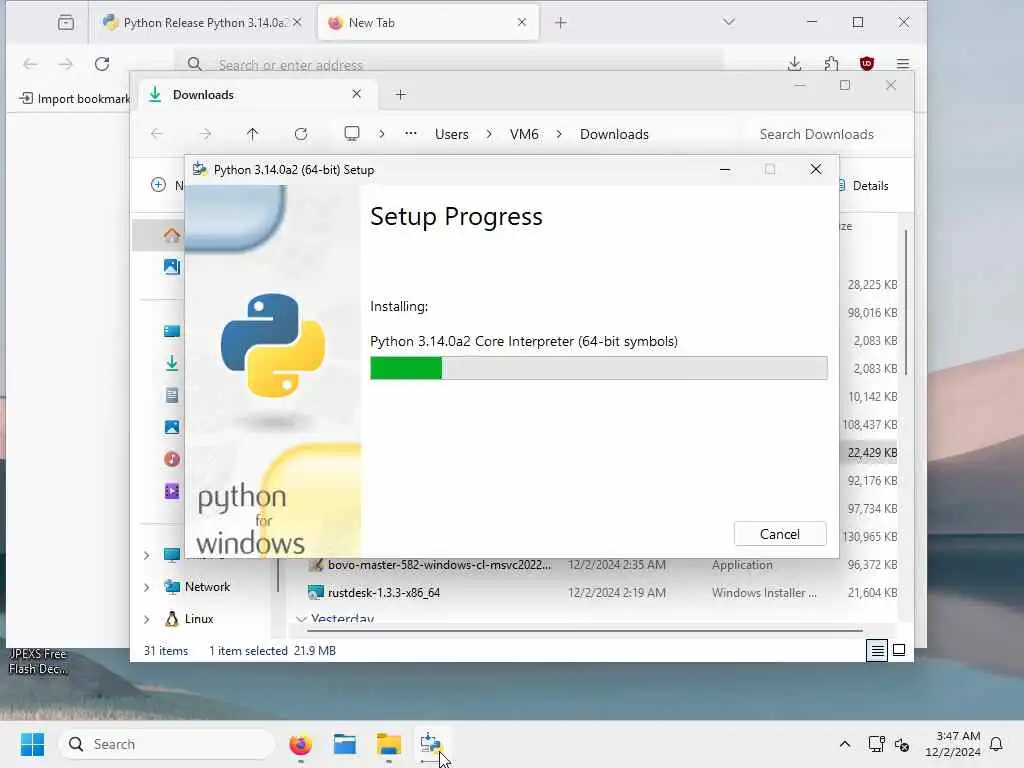The image size is (1024, 768).
Task: Click the Python installer taskbar icon
Action: [x=431, y=744]
